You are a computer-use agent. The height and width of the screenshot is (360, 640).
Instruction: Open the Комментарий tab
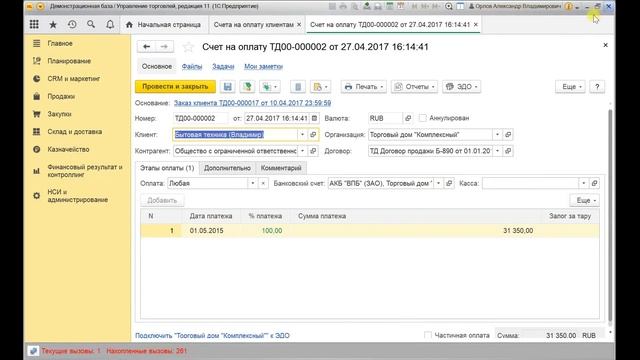(281, 168)
